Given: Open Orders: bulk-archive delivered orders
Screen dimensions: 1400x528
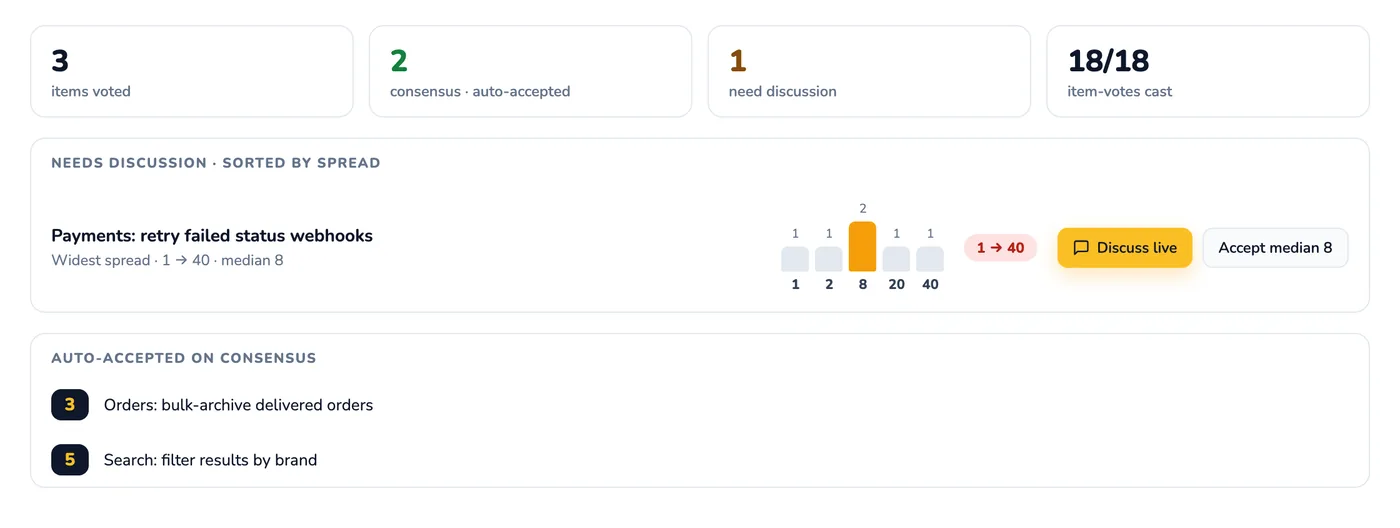Looking at the screenshot, I should [238, 405].
